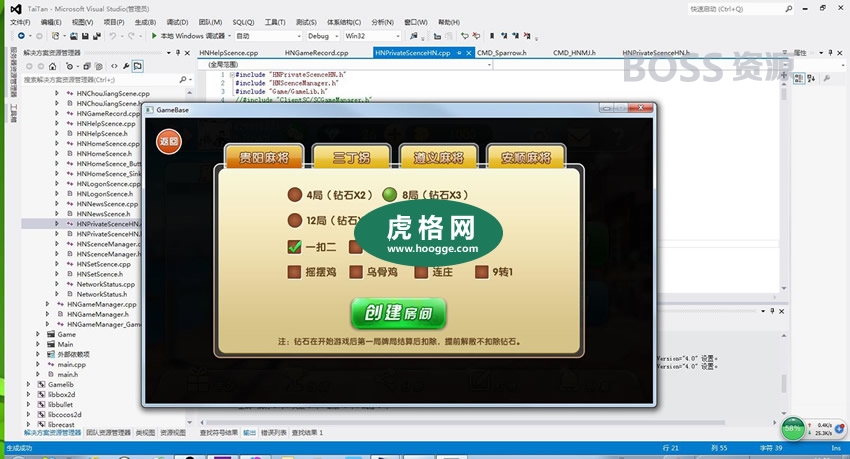This screenshot has height=459, width=850.
Task: Open the Debug configuration dropdown
Action: tap(323, 36)
